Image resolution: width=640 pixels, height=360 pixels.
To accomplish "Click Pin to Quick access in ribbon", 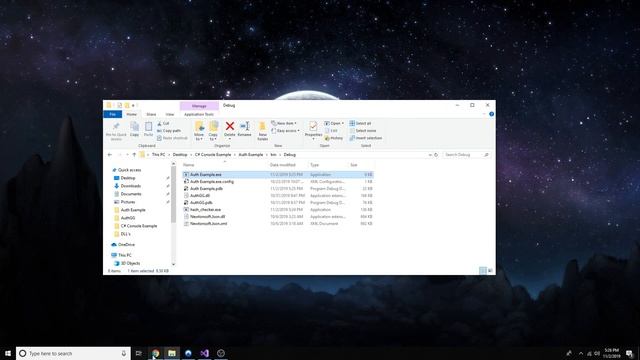I will [116, 131].
